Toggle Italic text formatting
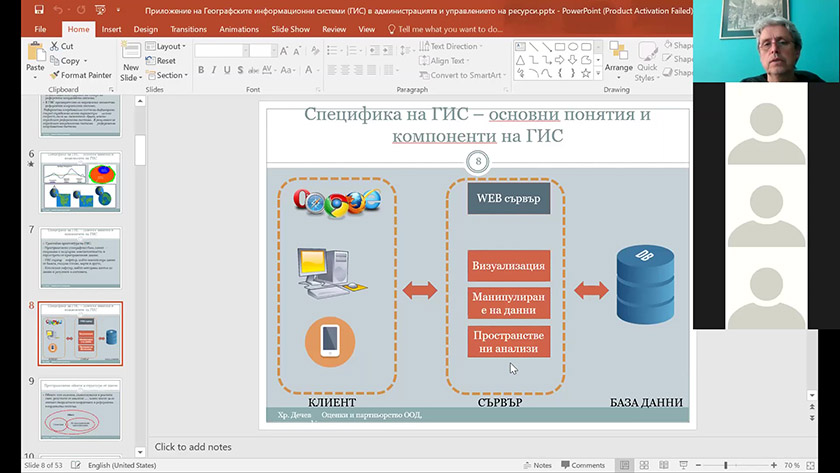This screenshot has width=840, height=473. point(214,70)
